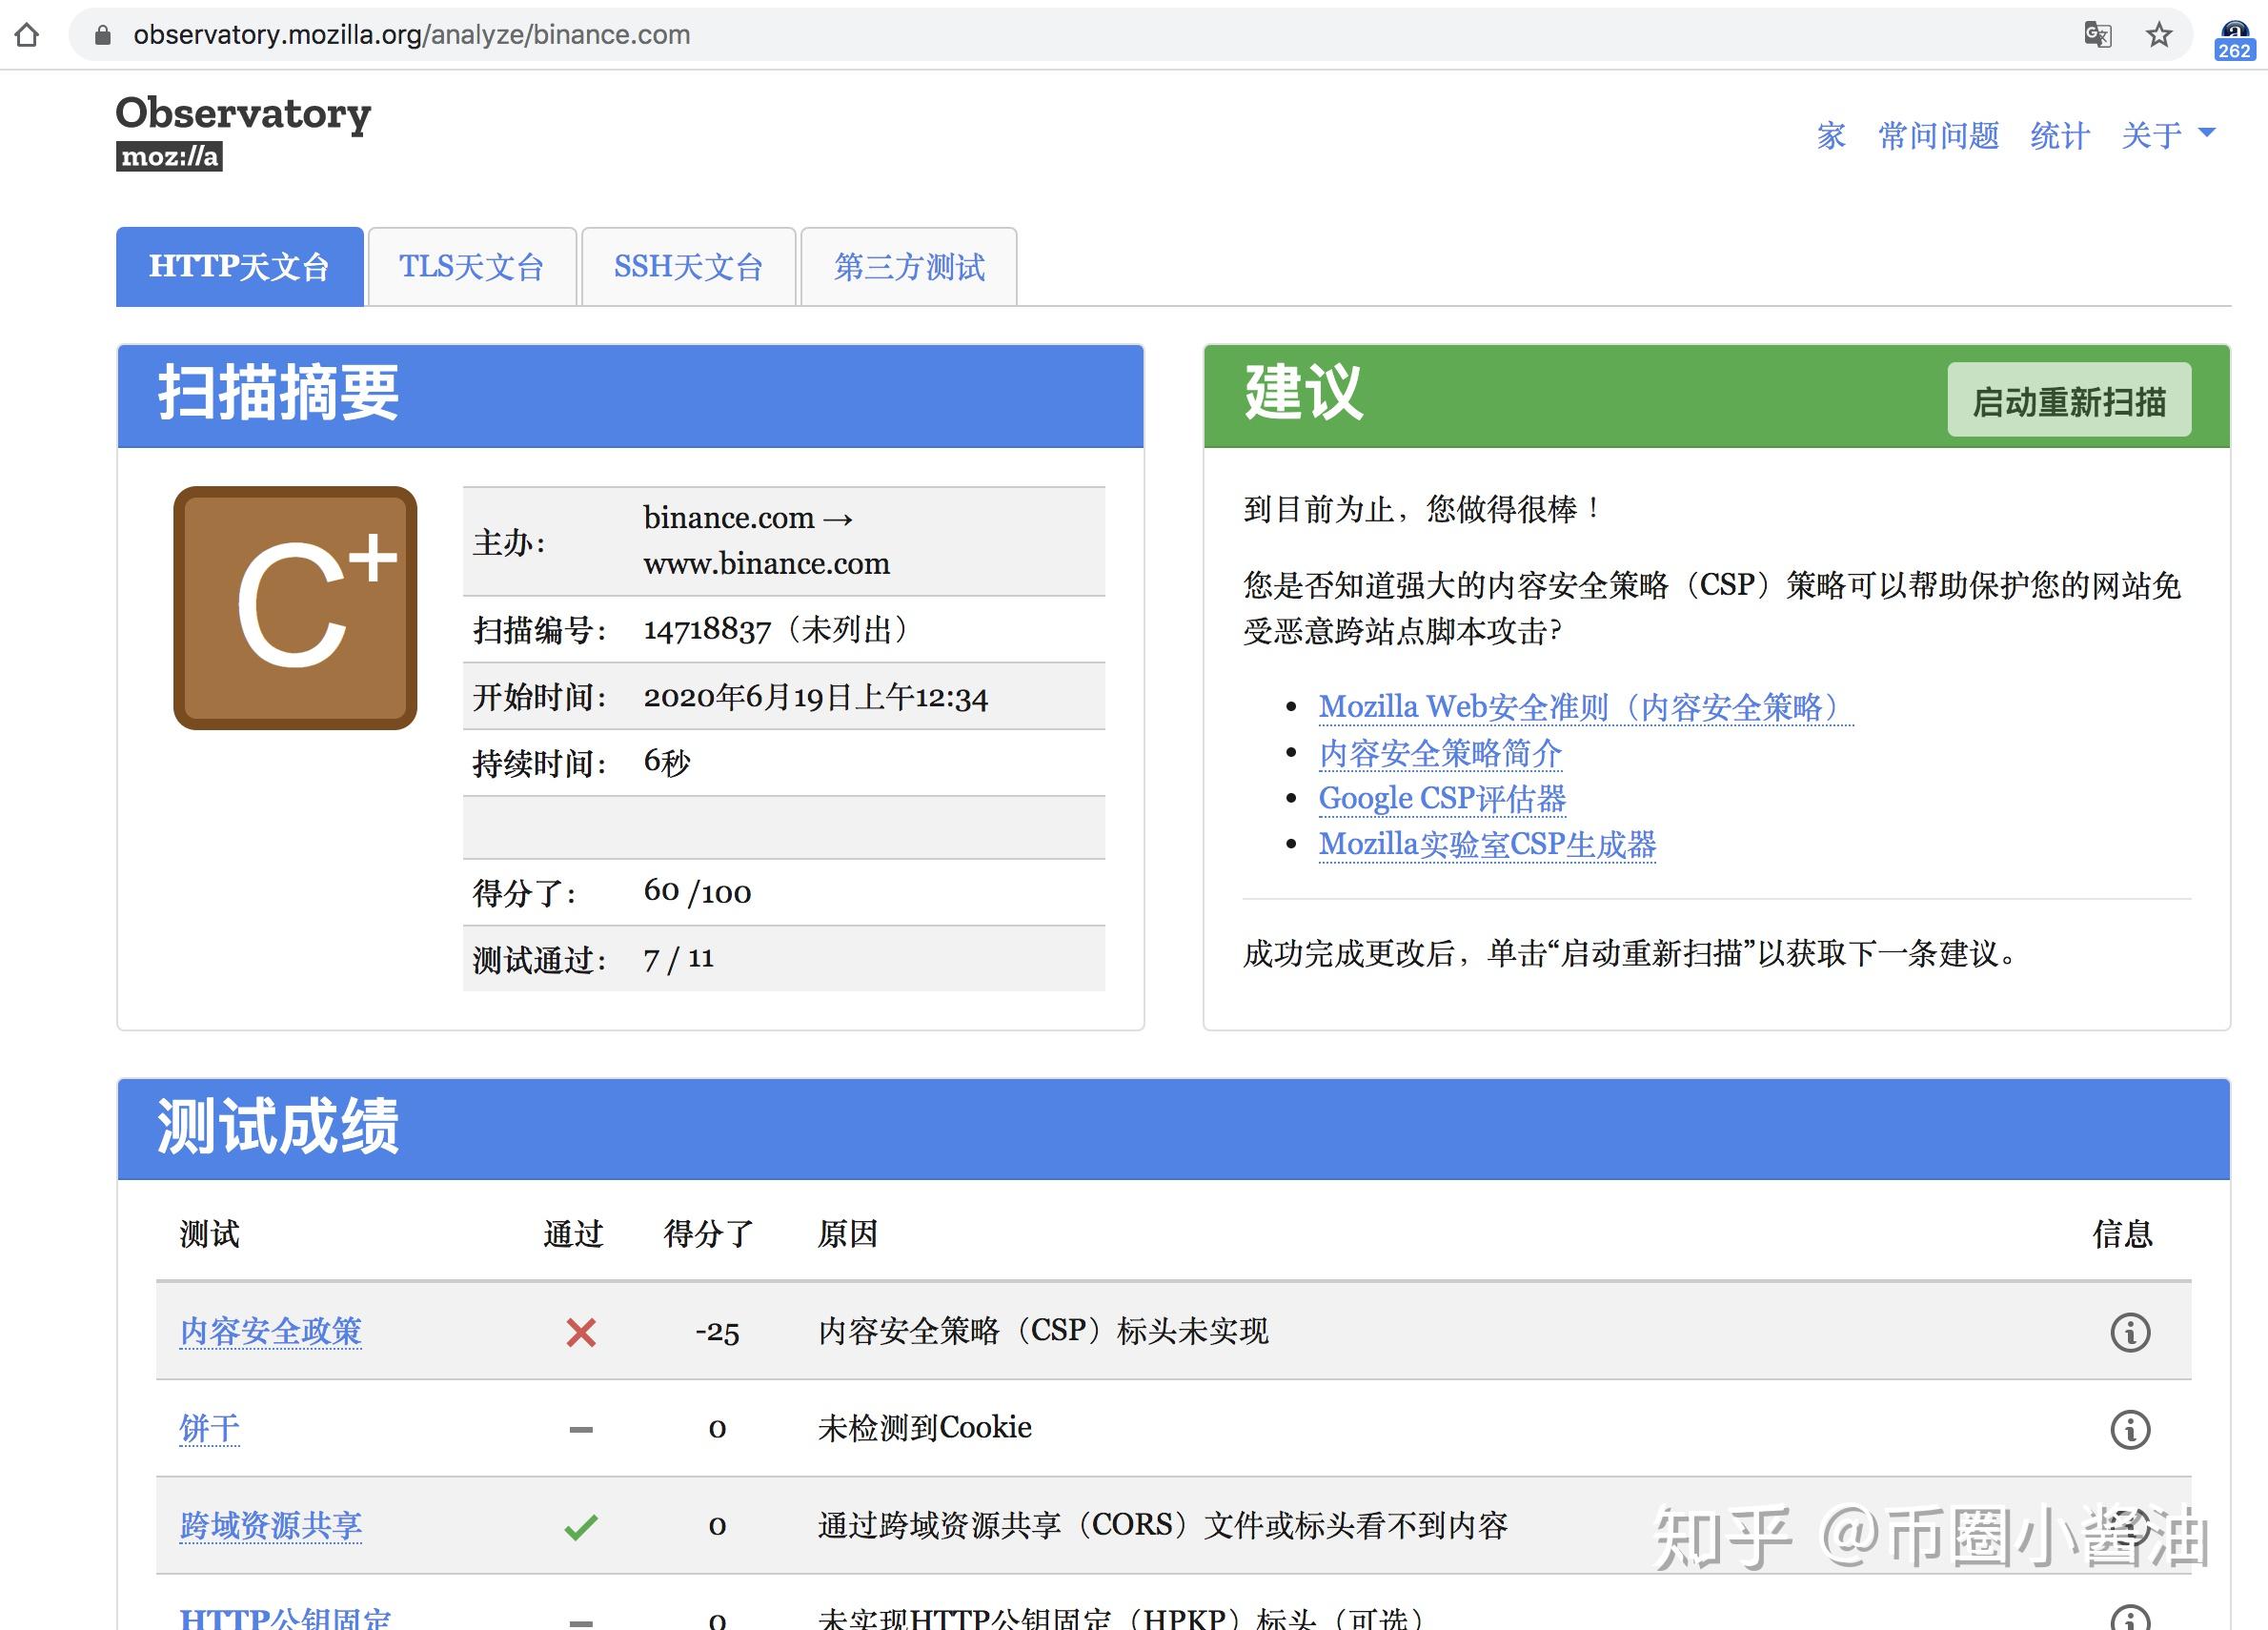Go to 家 home link
2268x1630 pixels.
1831,135
